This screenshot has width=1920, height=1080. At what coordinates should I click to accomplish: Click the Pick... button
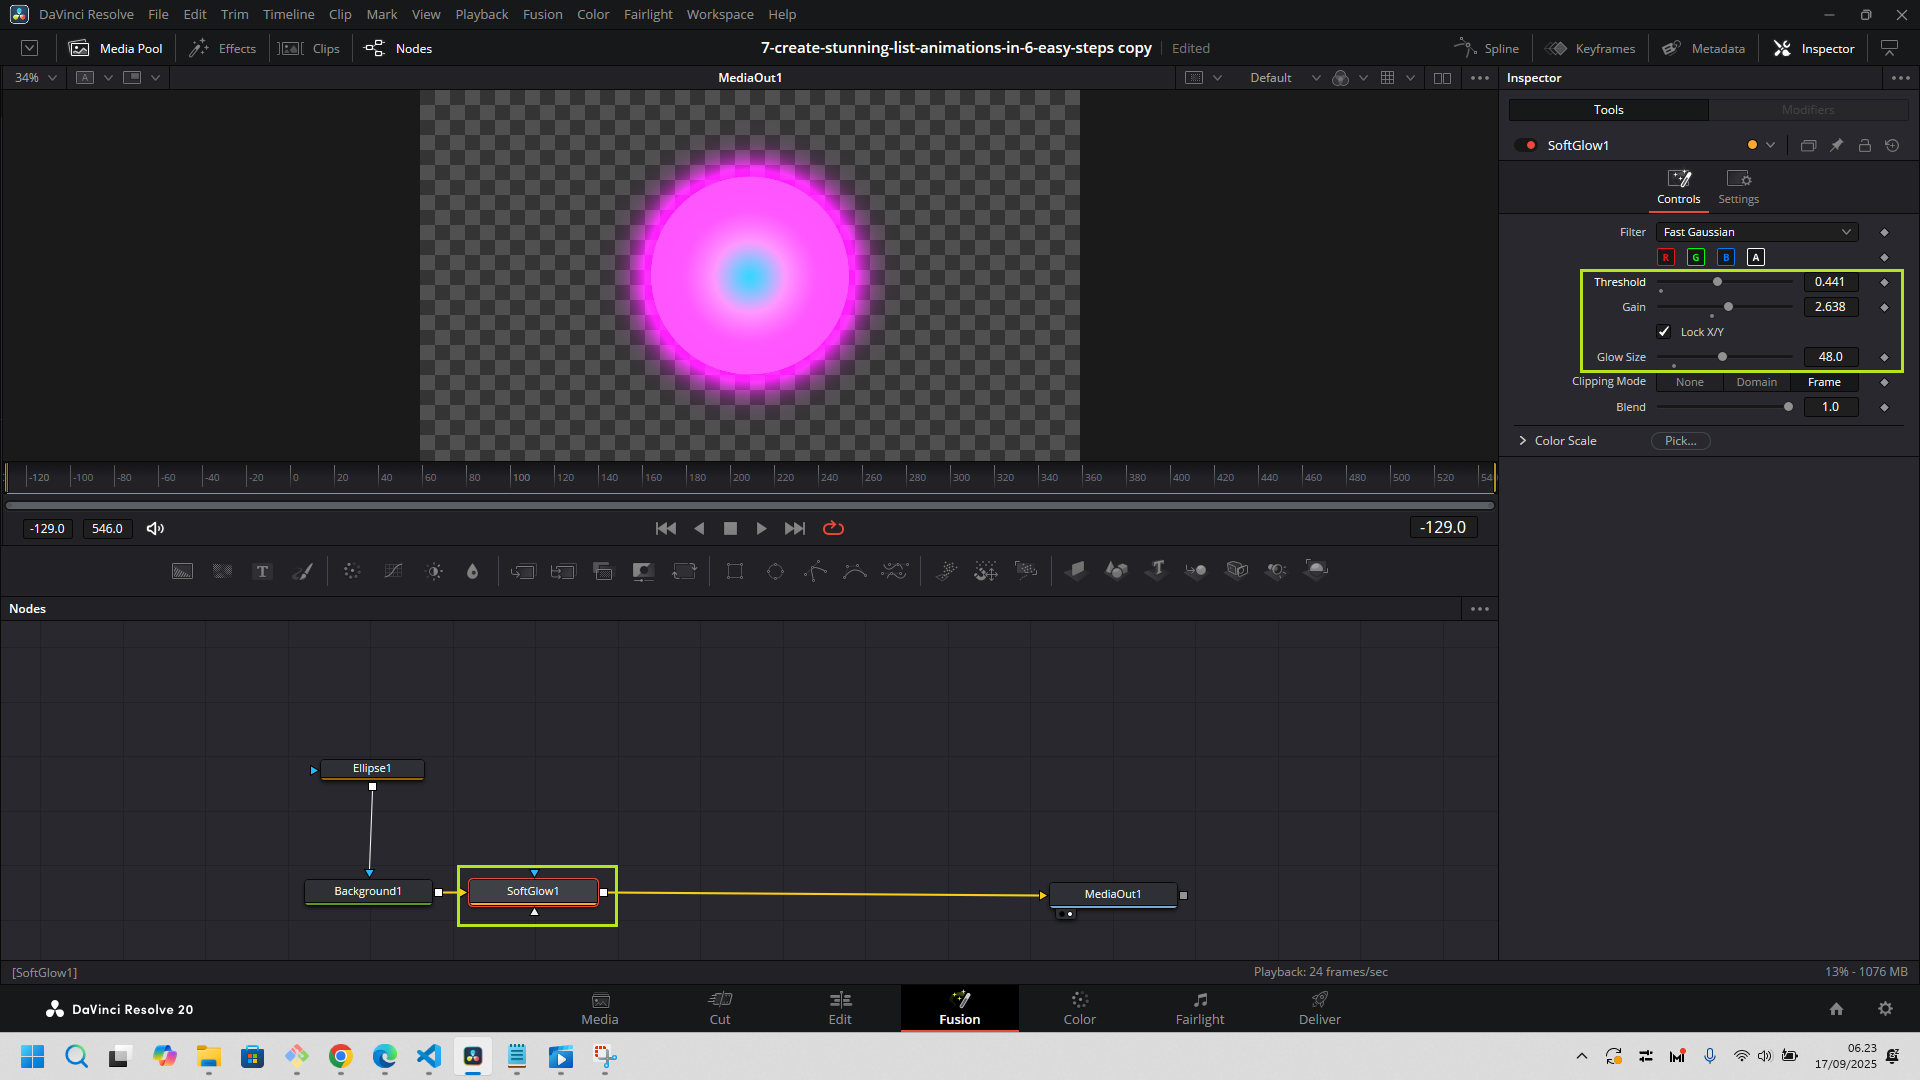point(1680,441)
